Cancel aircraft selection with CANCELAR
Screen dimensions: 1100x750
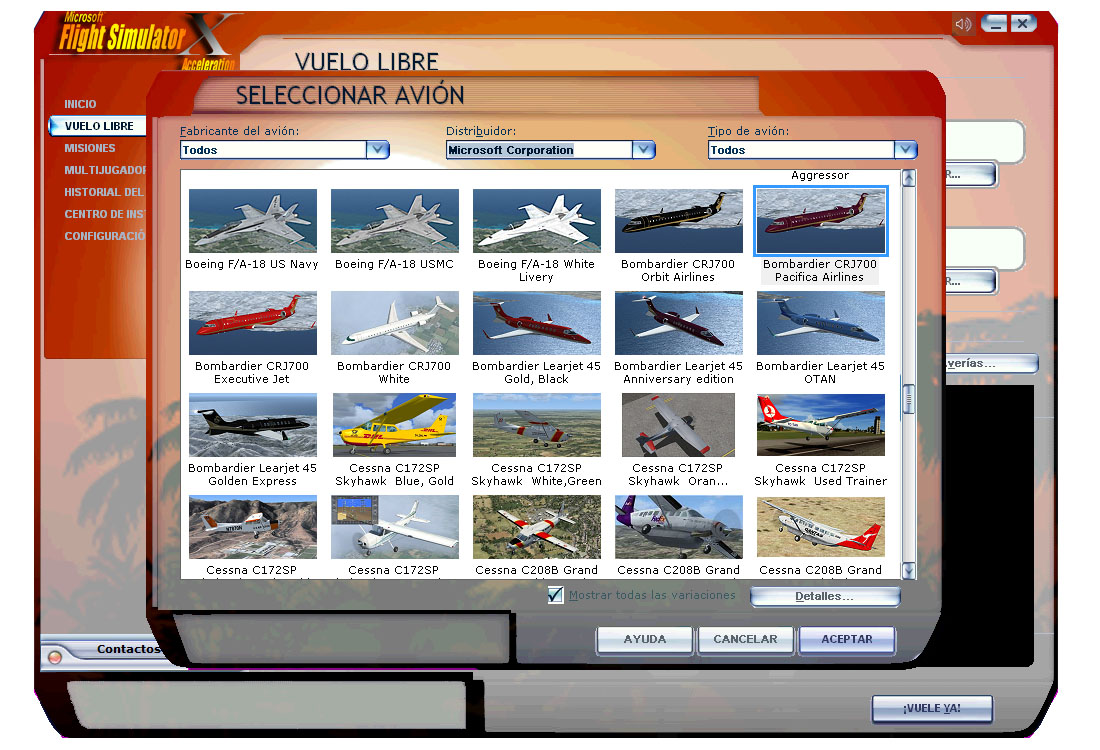coord(745,639)
